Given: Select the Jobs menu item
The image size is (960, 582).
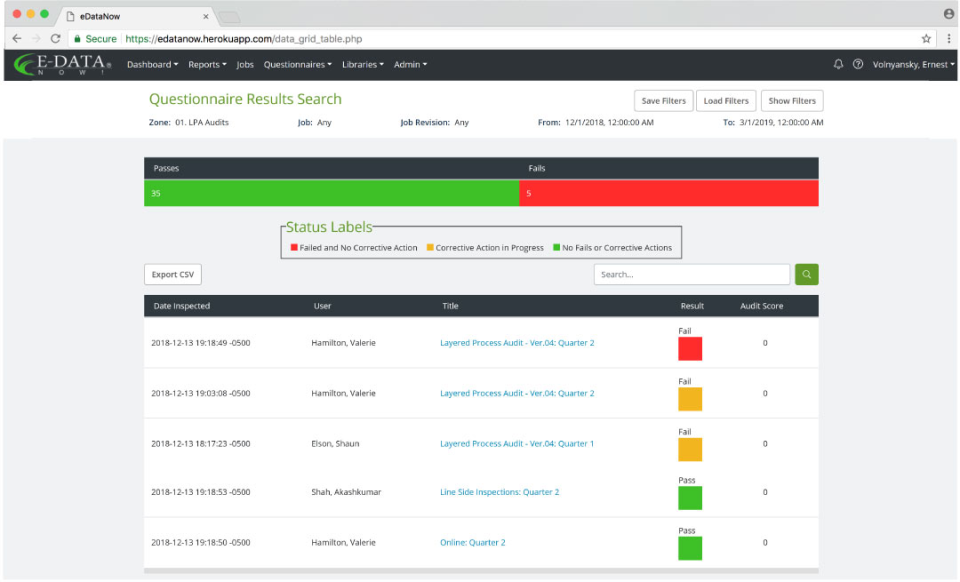Looking at the screenshot, I should [x=245, y=64].
